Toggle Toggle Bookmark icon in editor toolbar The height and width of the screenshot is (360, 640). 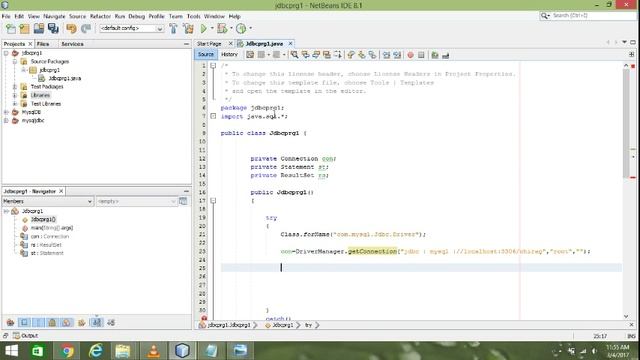[372, 55]
